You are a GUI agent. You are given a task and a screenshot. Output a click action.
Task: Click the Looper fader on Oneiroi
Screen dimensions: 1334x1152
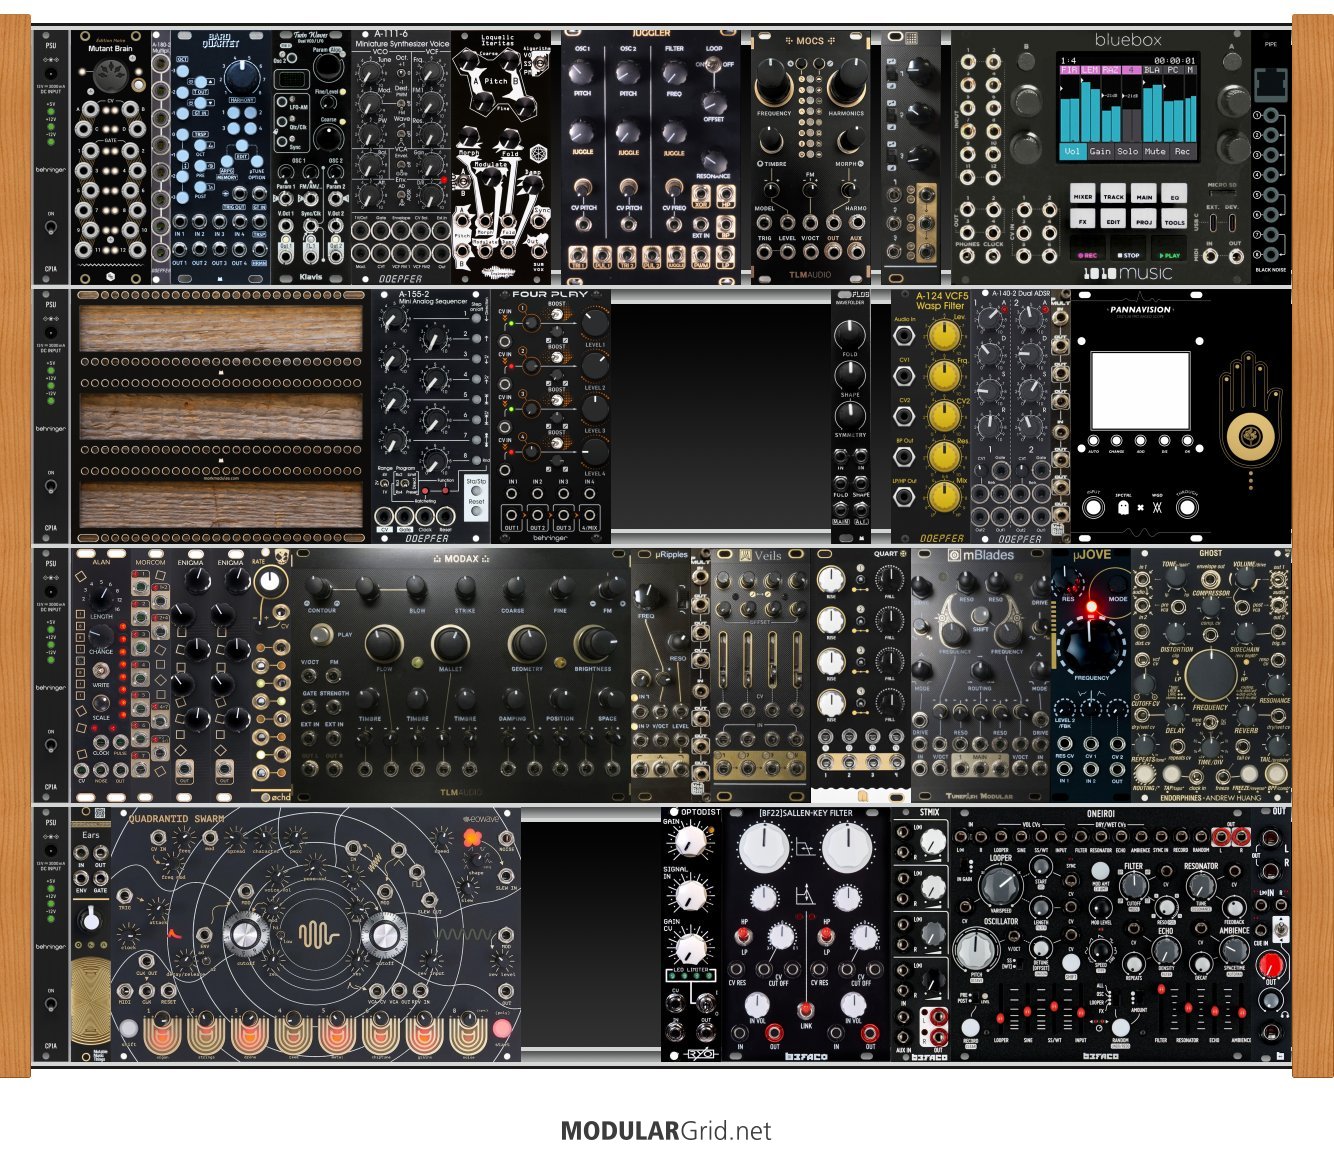(x=1000, y=1011)
